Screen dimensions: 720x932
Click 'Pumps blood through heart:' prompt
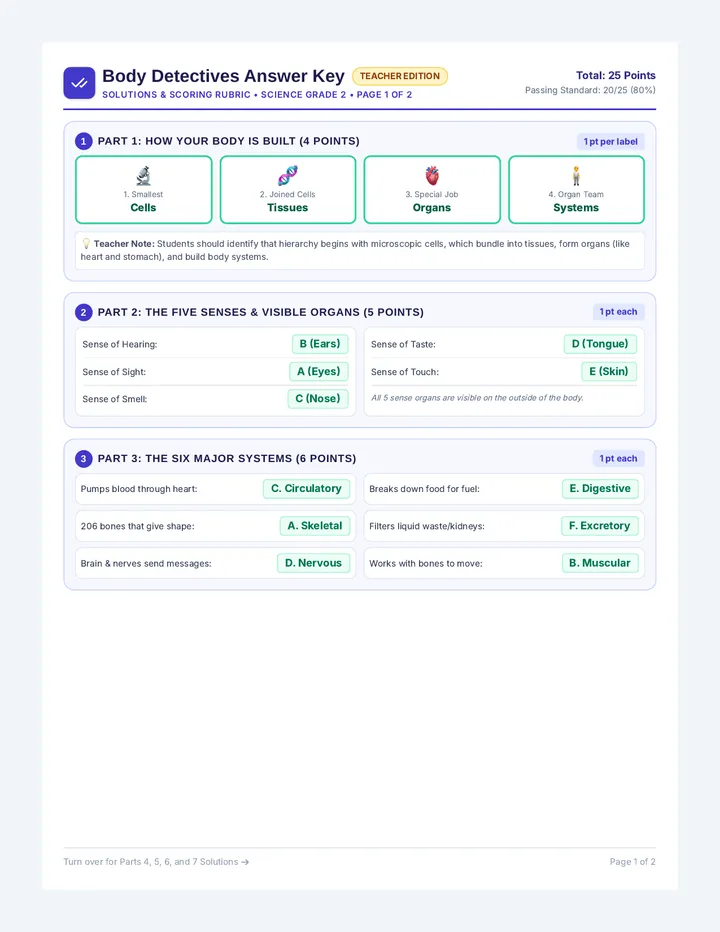pos(139,489)
